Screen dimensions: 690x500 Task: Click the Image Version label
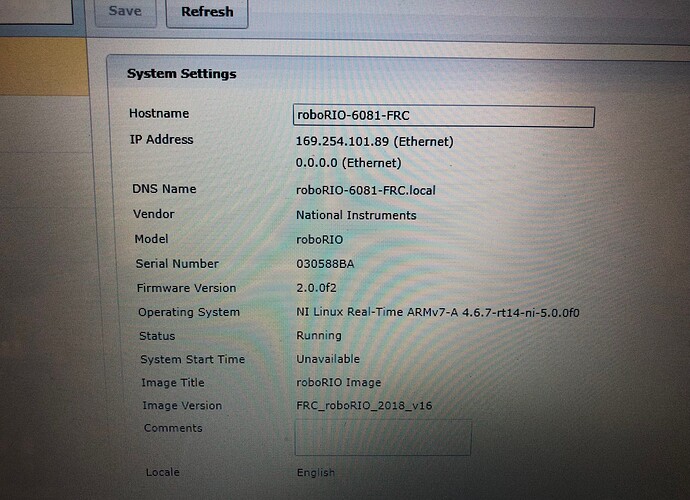(x=182, y=405)
